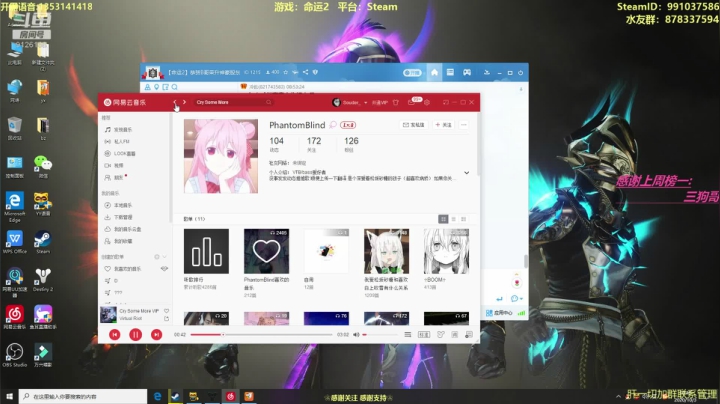
Task: Adjust the volume slider
Action: click(379, 335)
